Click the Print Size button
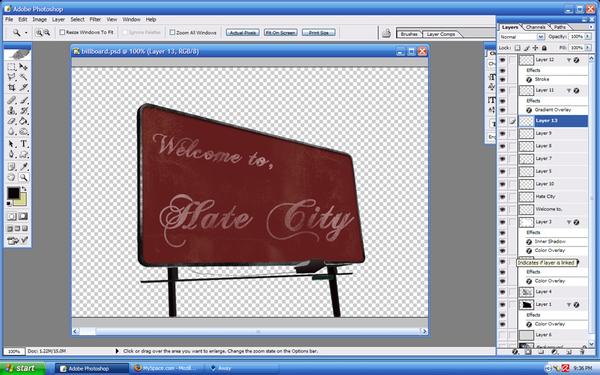The image size is (600, 375). tap(319, 33)
